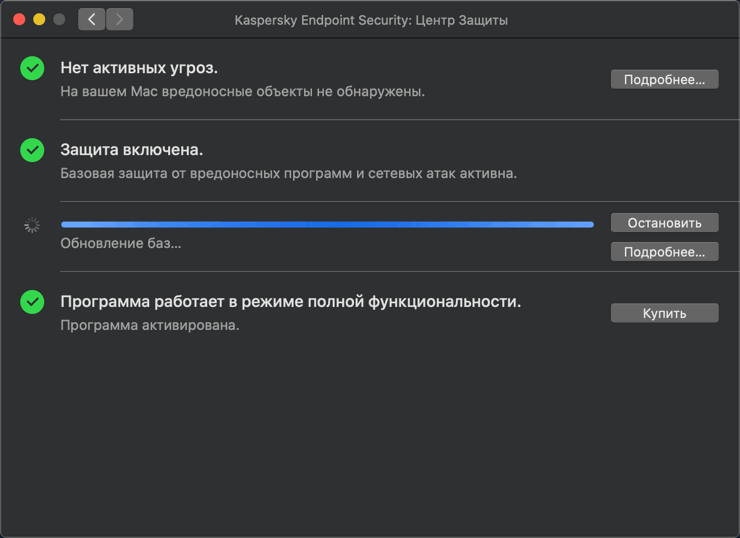
Task: Click the green checkmark beside "Защита включена"
Action: 33,150
